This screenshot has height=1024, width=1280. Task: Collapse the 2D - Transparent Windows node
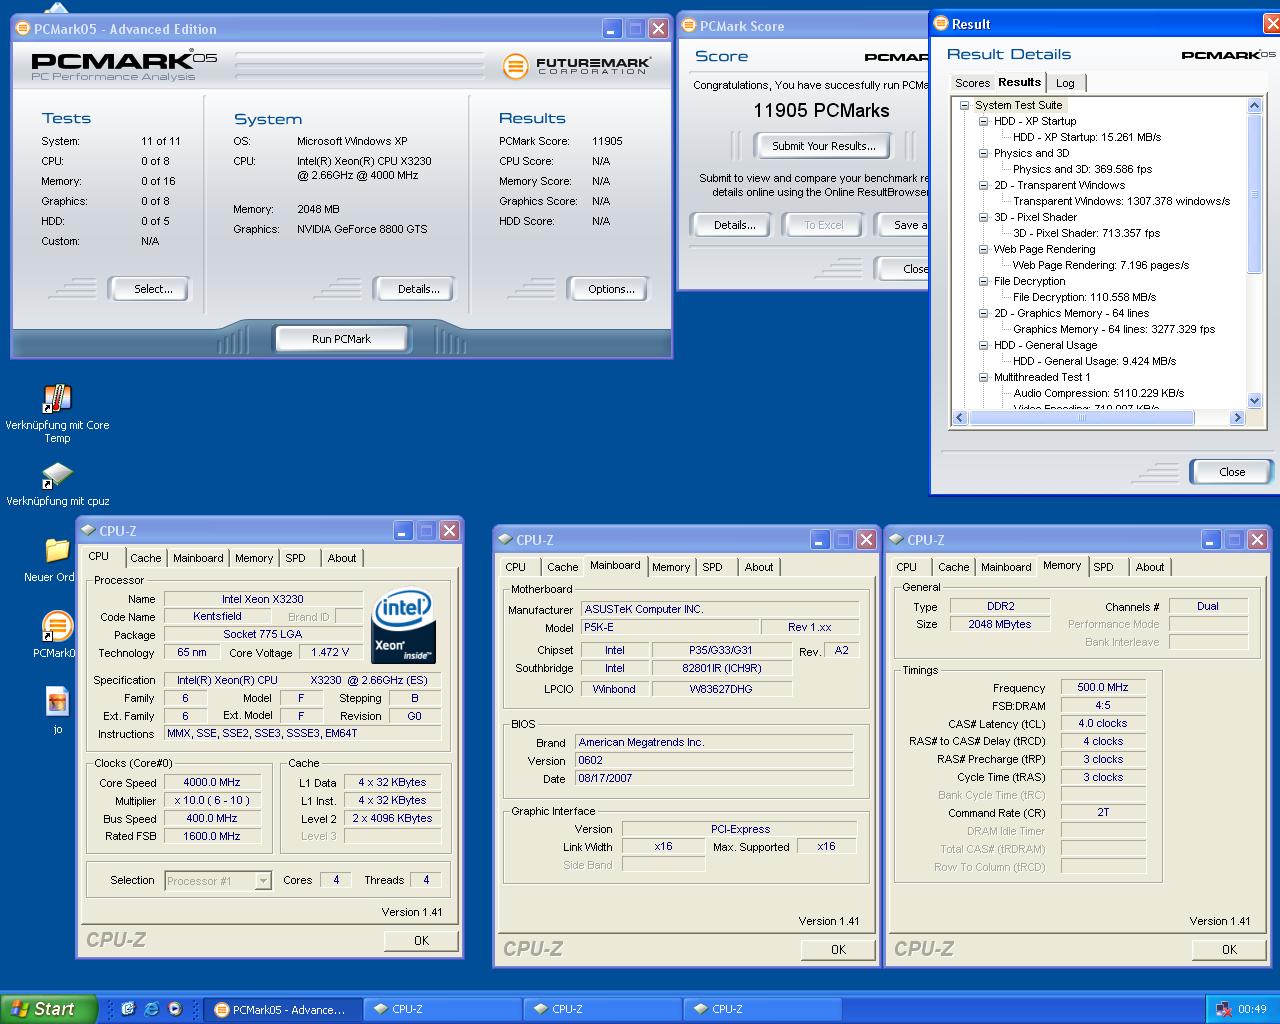pyautogui.click(x=983, y=185)
